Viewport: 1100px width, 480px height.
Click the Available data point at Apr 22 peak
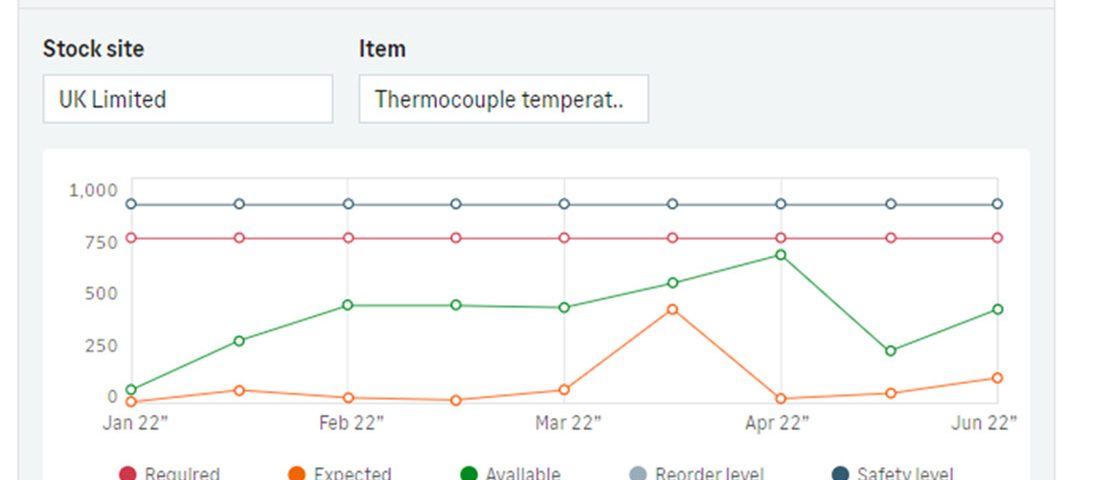tap(781, 255)
